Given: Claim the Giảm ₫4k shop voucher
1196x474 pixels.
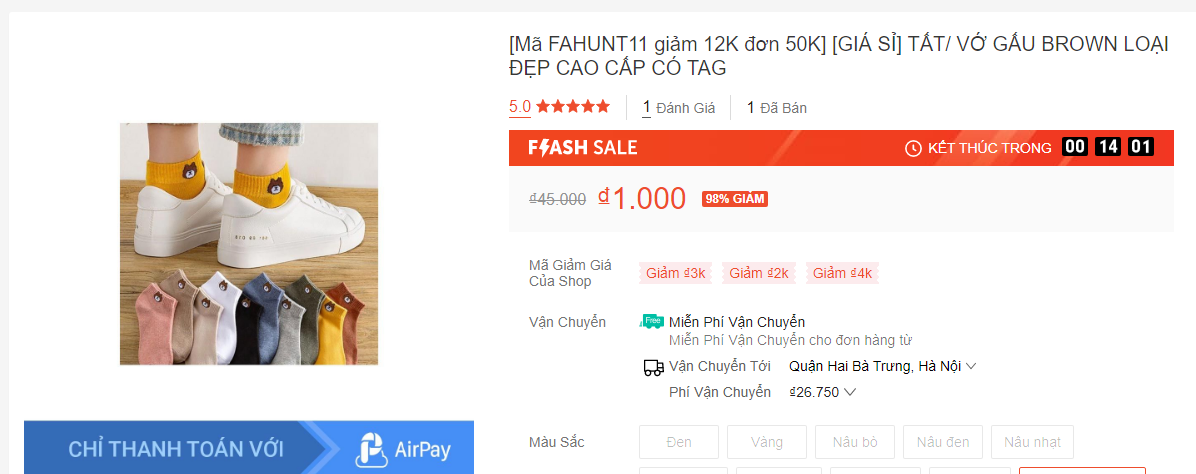Looking at the screenshot, I should click(x=842, y=273).
